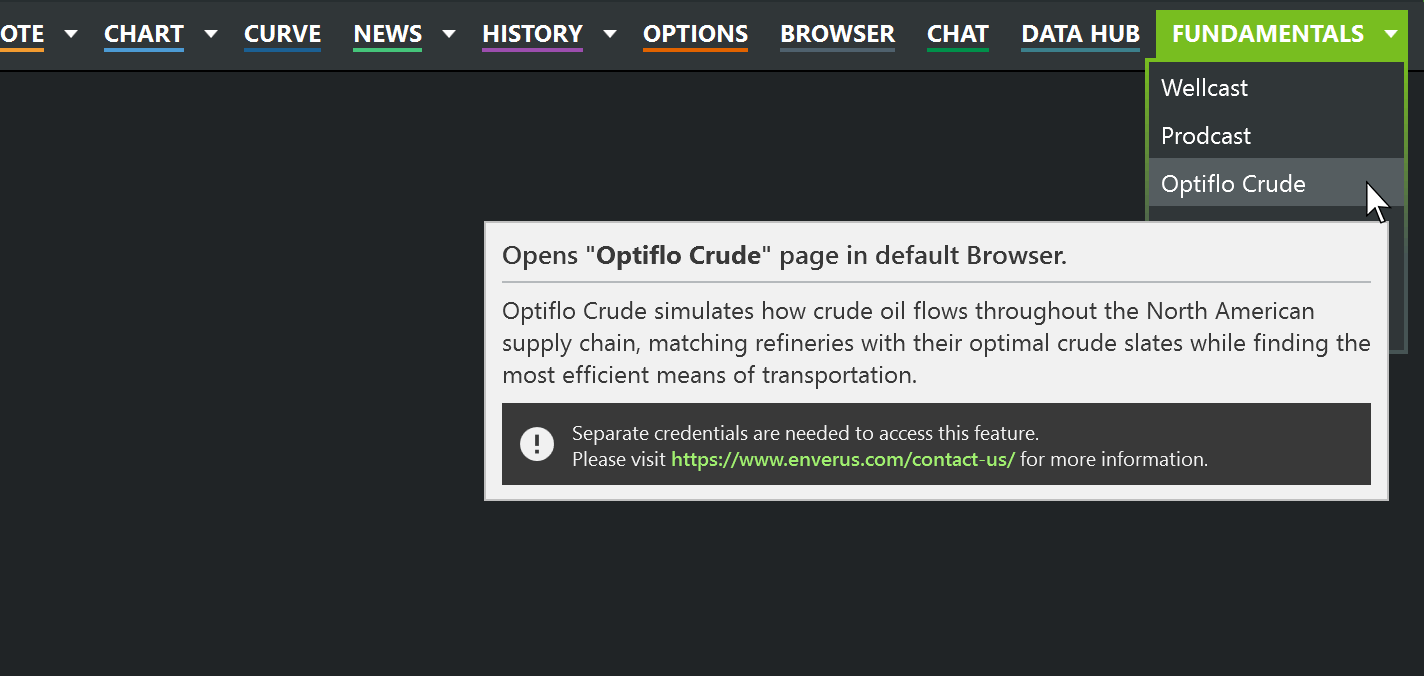Collapse the FUNDAMENTALS dropdown arrow
1424x676 pixels.
coord(1391,34)
